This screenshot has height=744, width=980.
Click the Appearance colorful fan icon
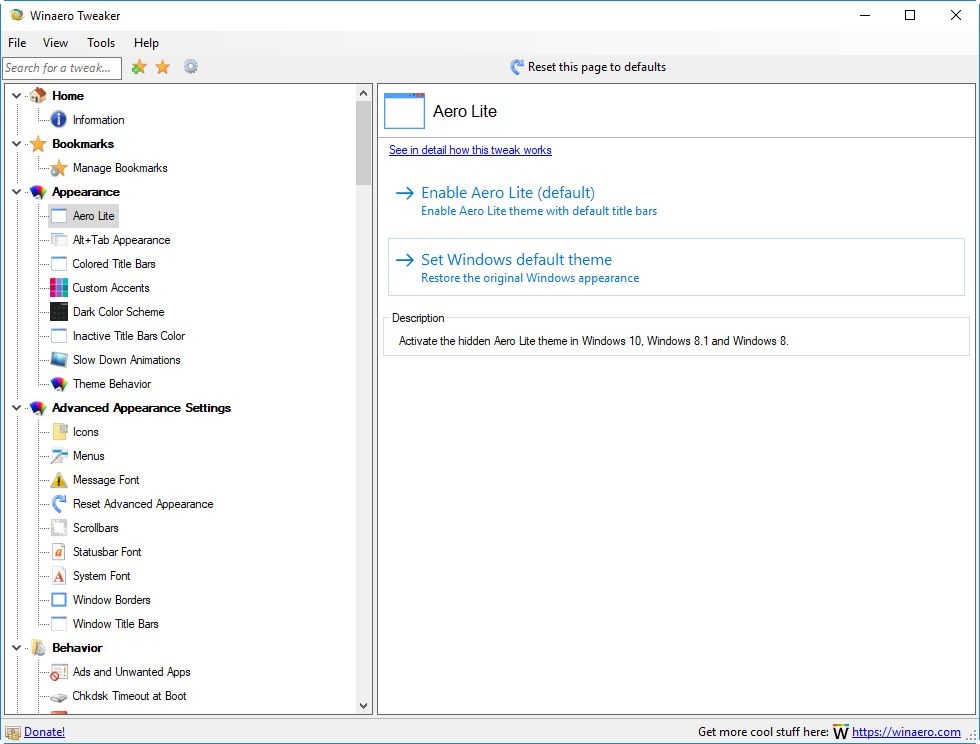point(38,192)
